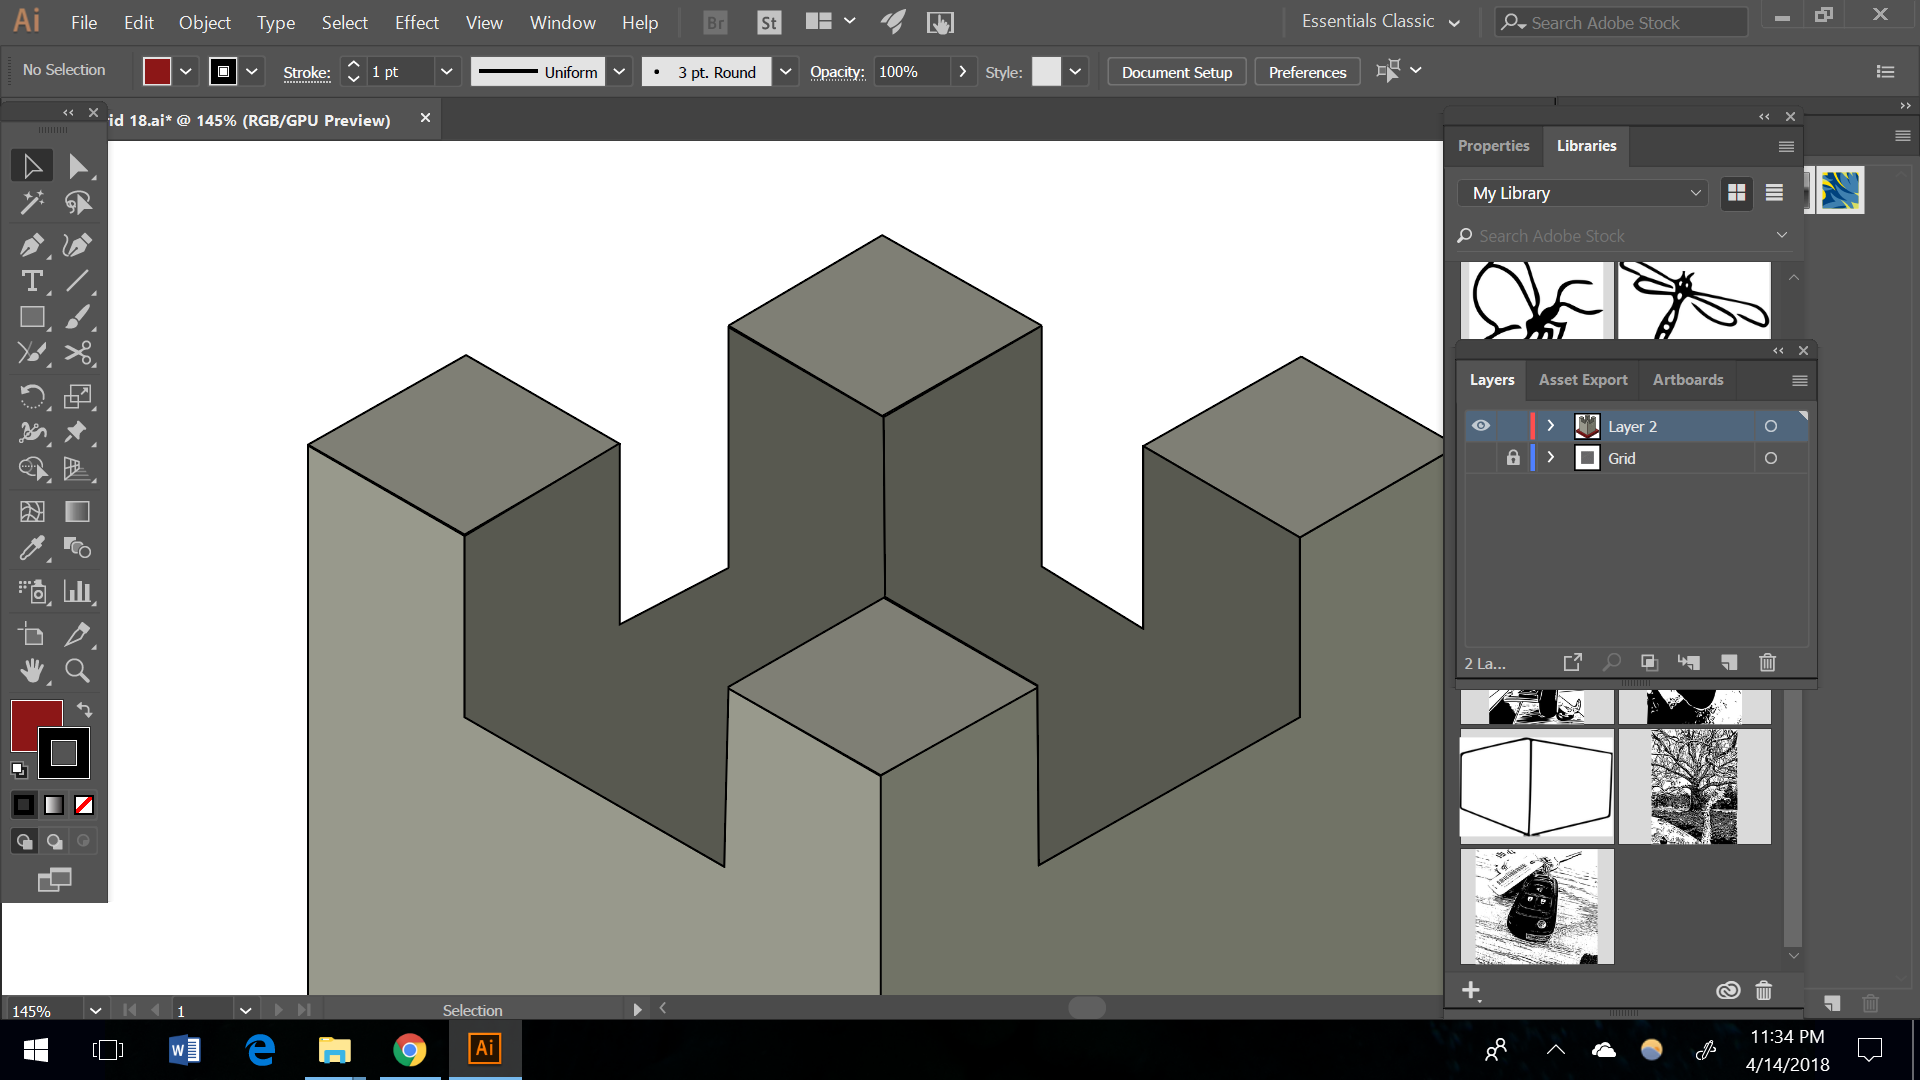Screen dimensions: 1920x1080
Task: Switch to the Asset Export tab
Action: (x=1583, y=380)
